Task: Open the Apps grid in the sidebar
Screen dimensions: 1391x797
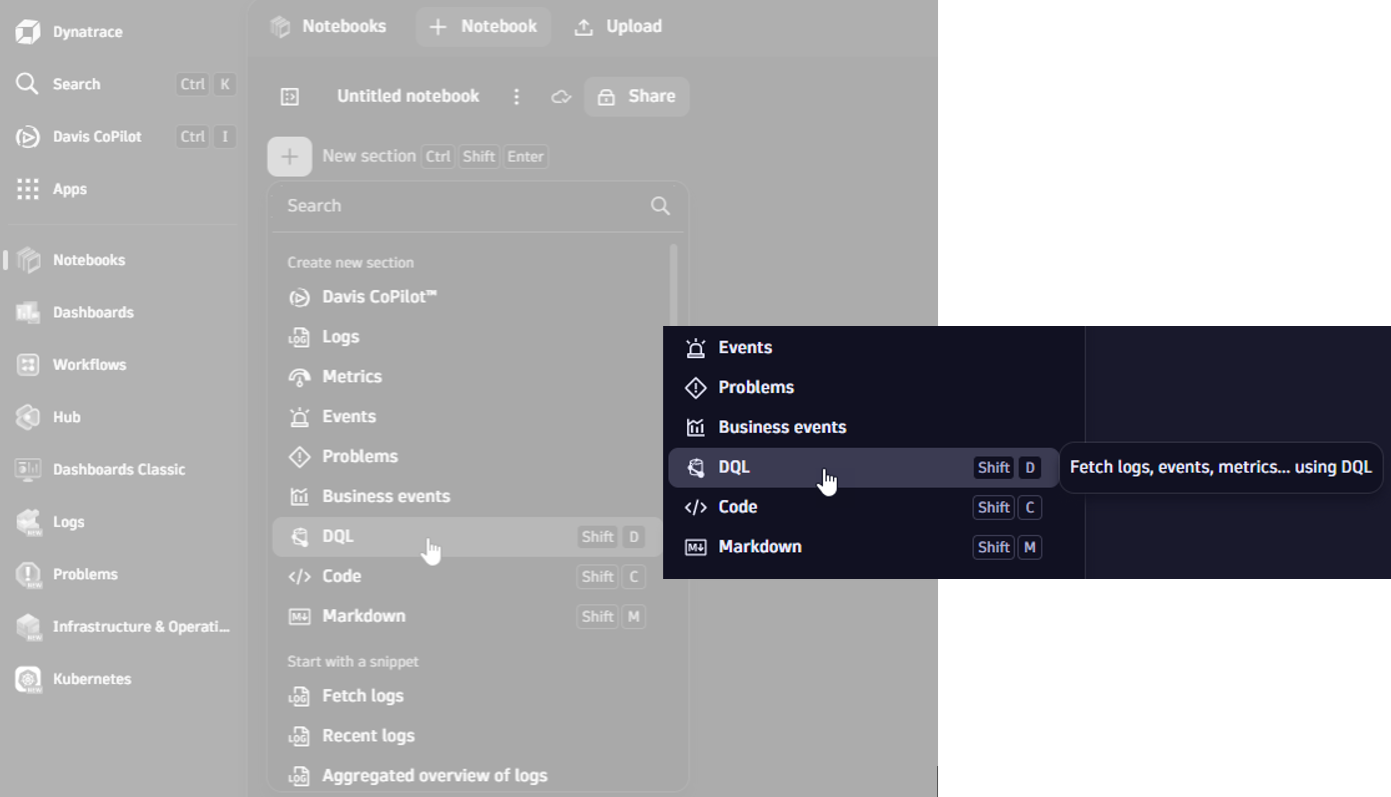Action: (69, 189)
